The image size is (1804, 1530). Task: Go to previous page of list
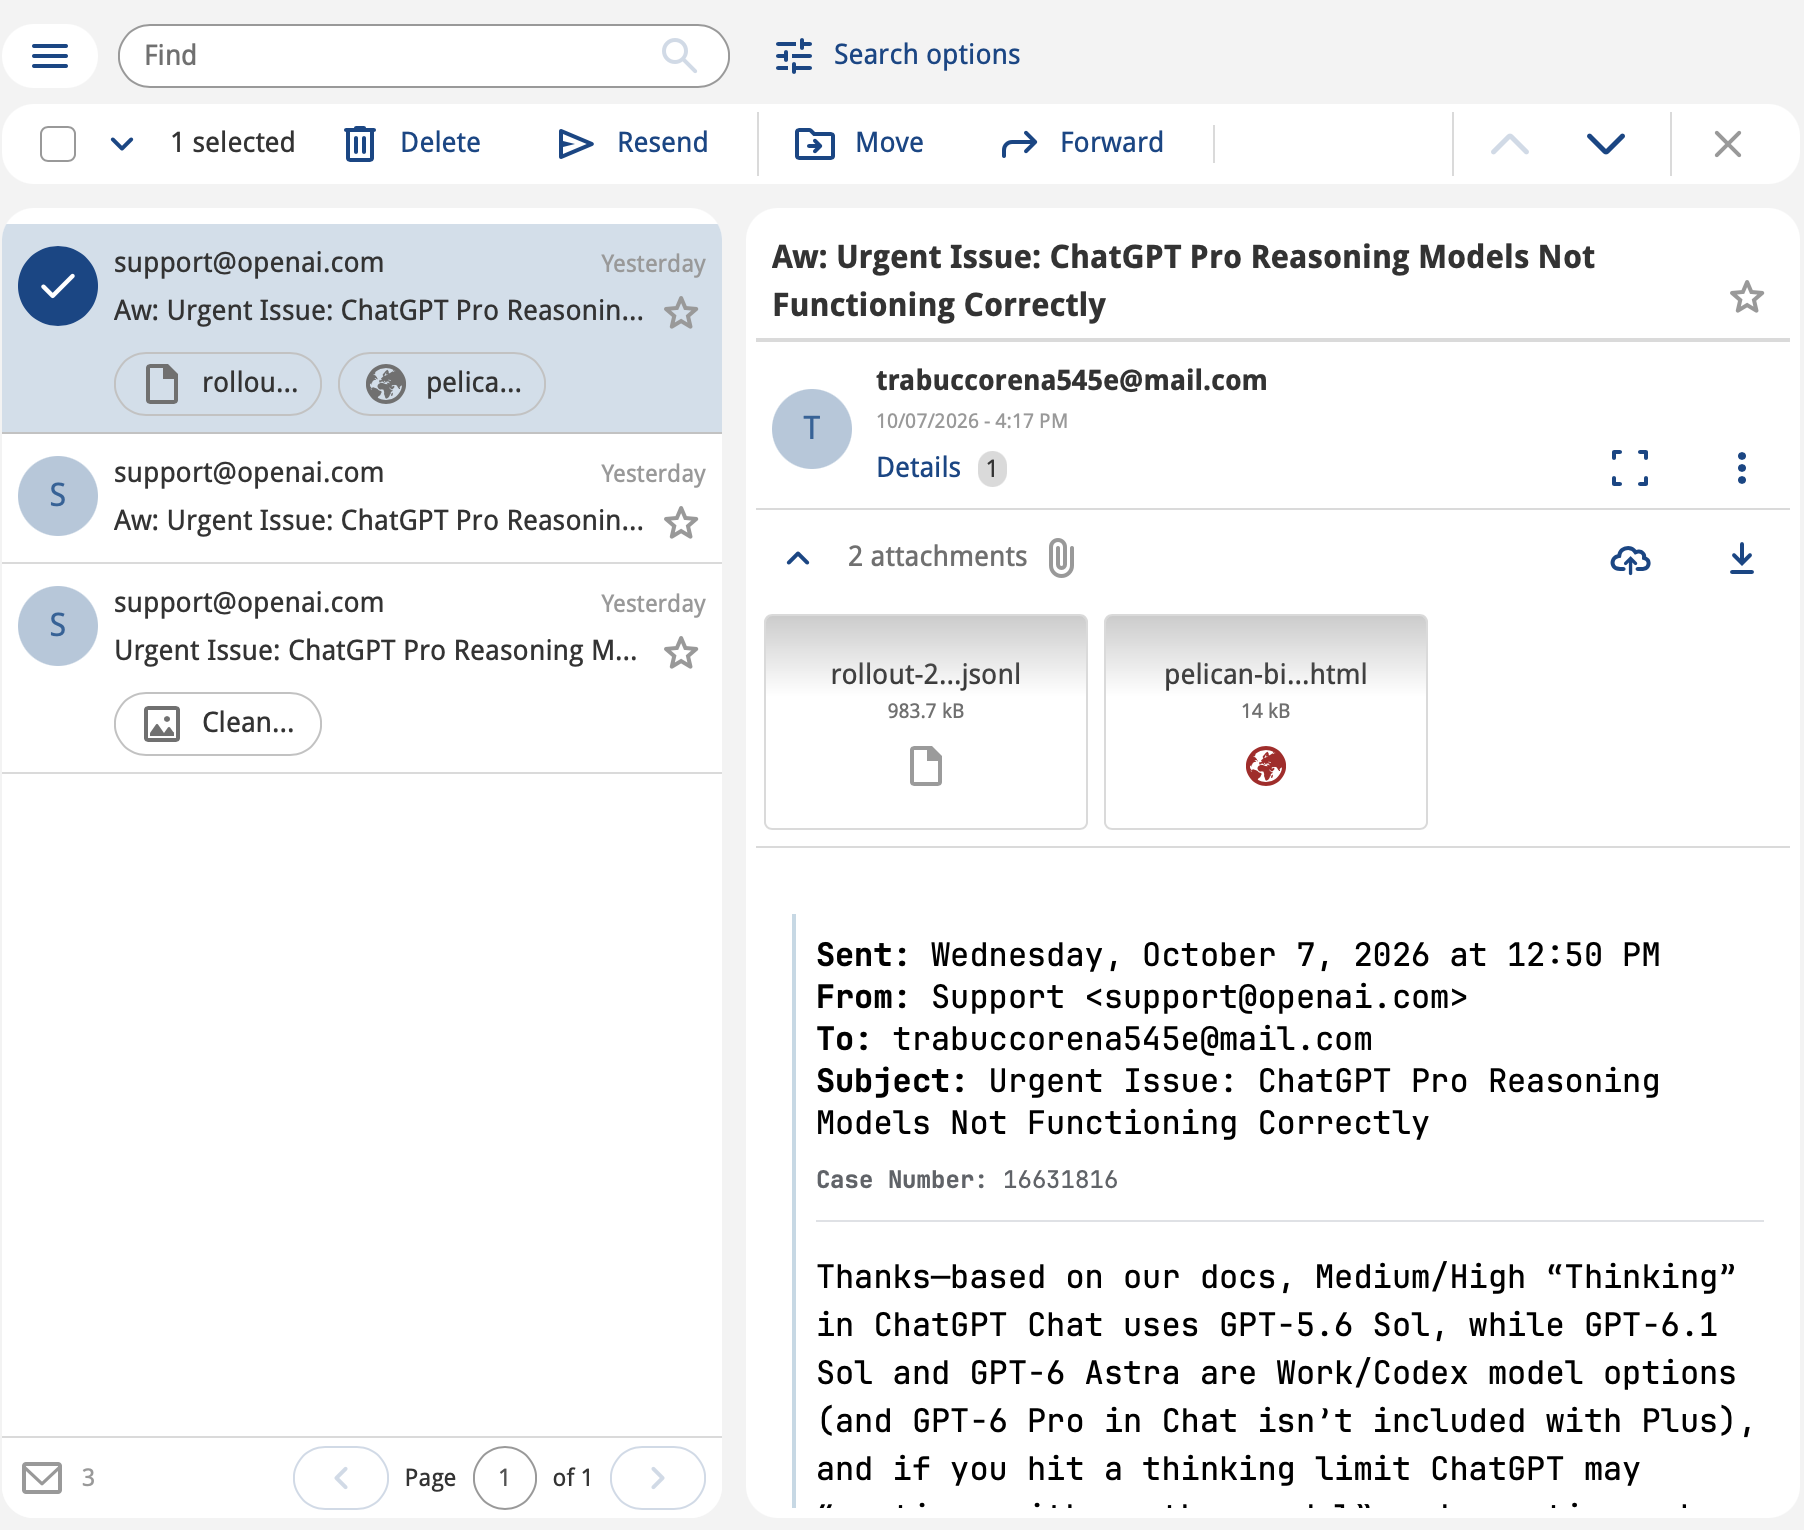point(341,1478)
